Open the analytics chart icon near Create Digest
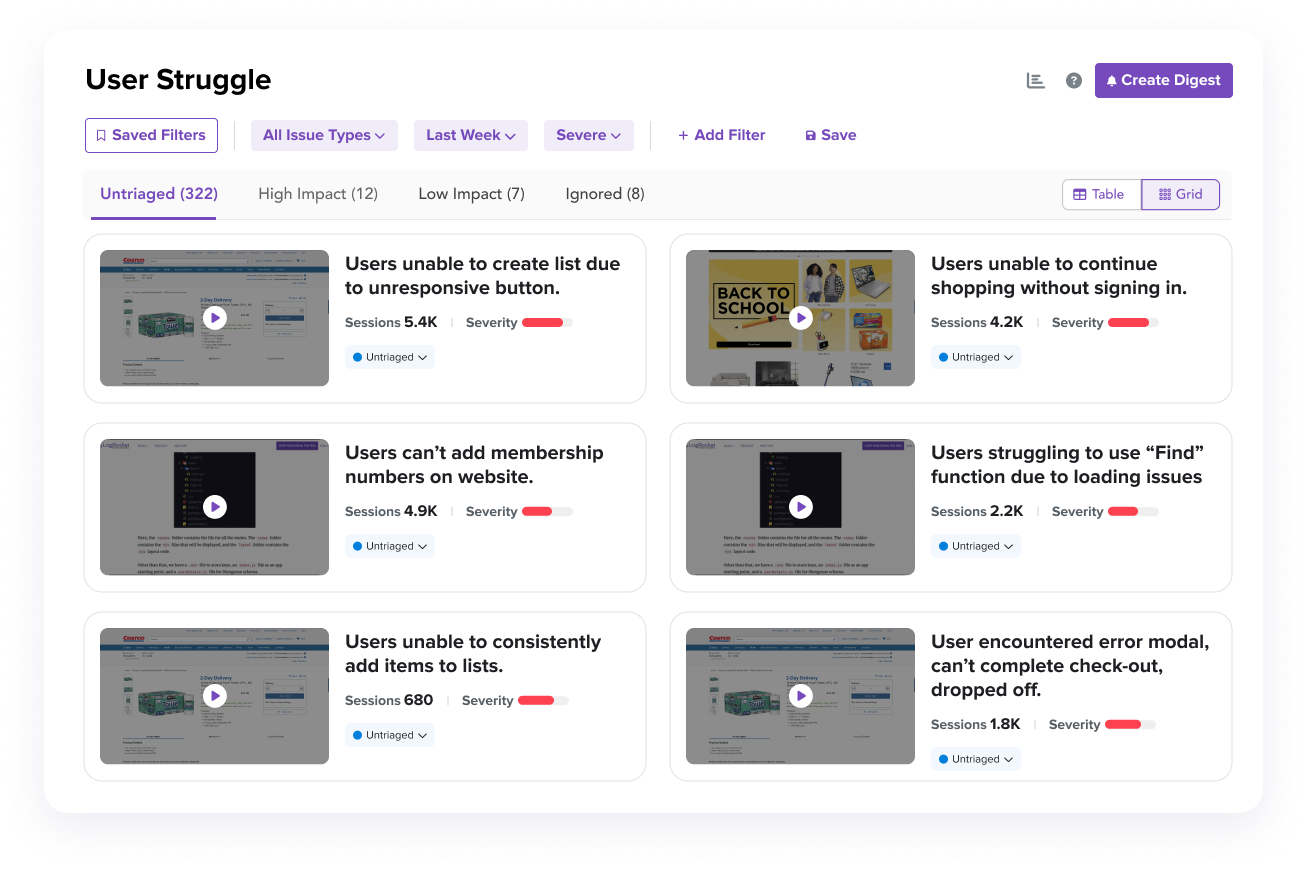Image resolution: width=1307 pixels, height=872 pixels. tap(1036, 80)
